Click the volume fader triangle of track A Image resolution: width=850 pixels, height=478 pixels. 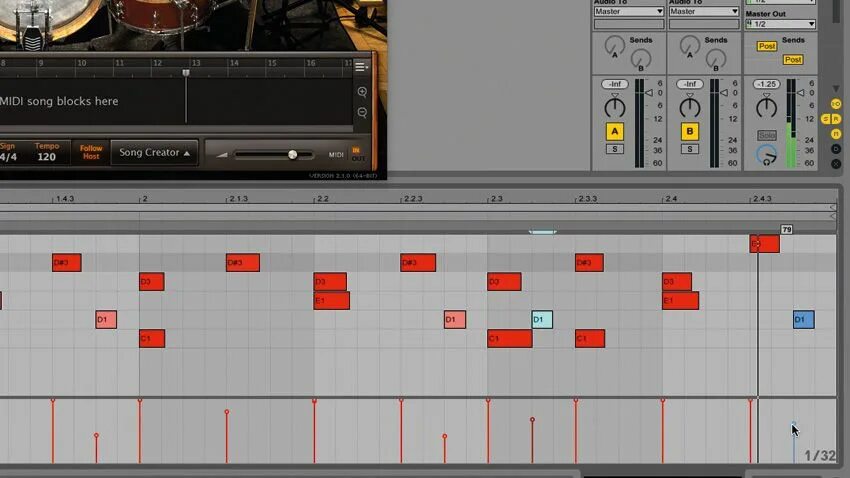[649, 93]
